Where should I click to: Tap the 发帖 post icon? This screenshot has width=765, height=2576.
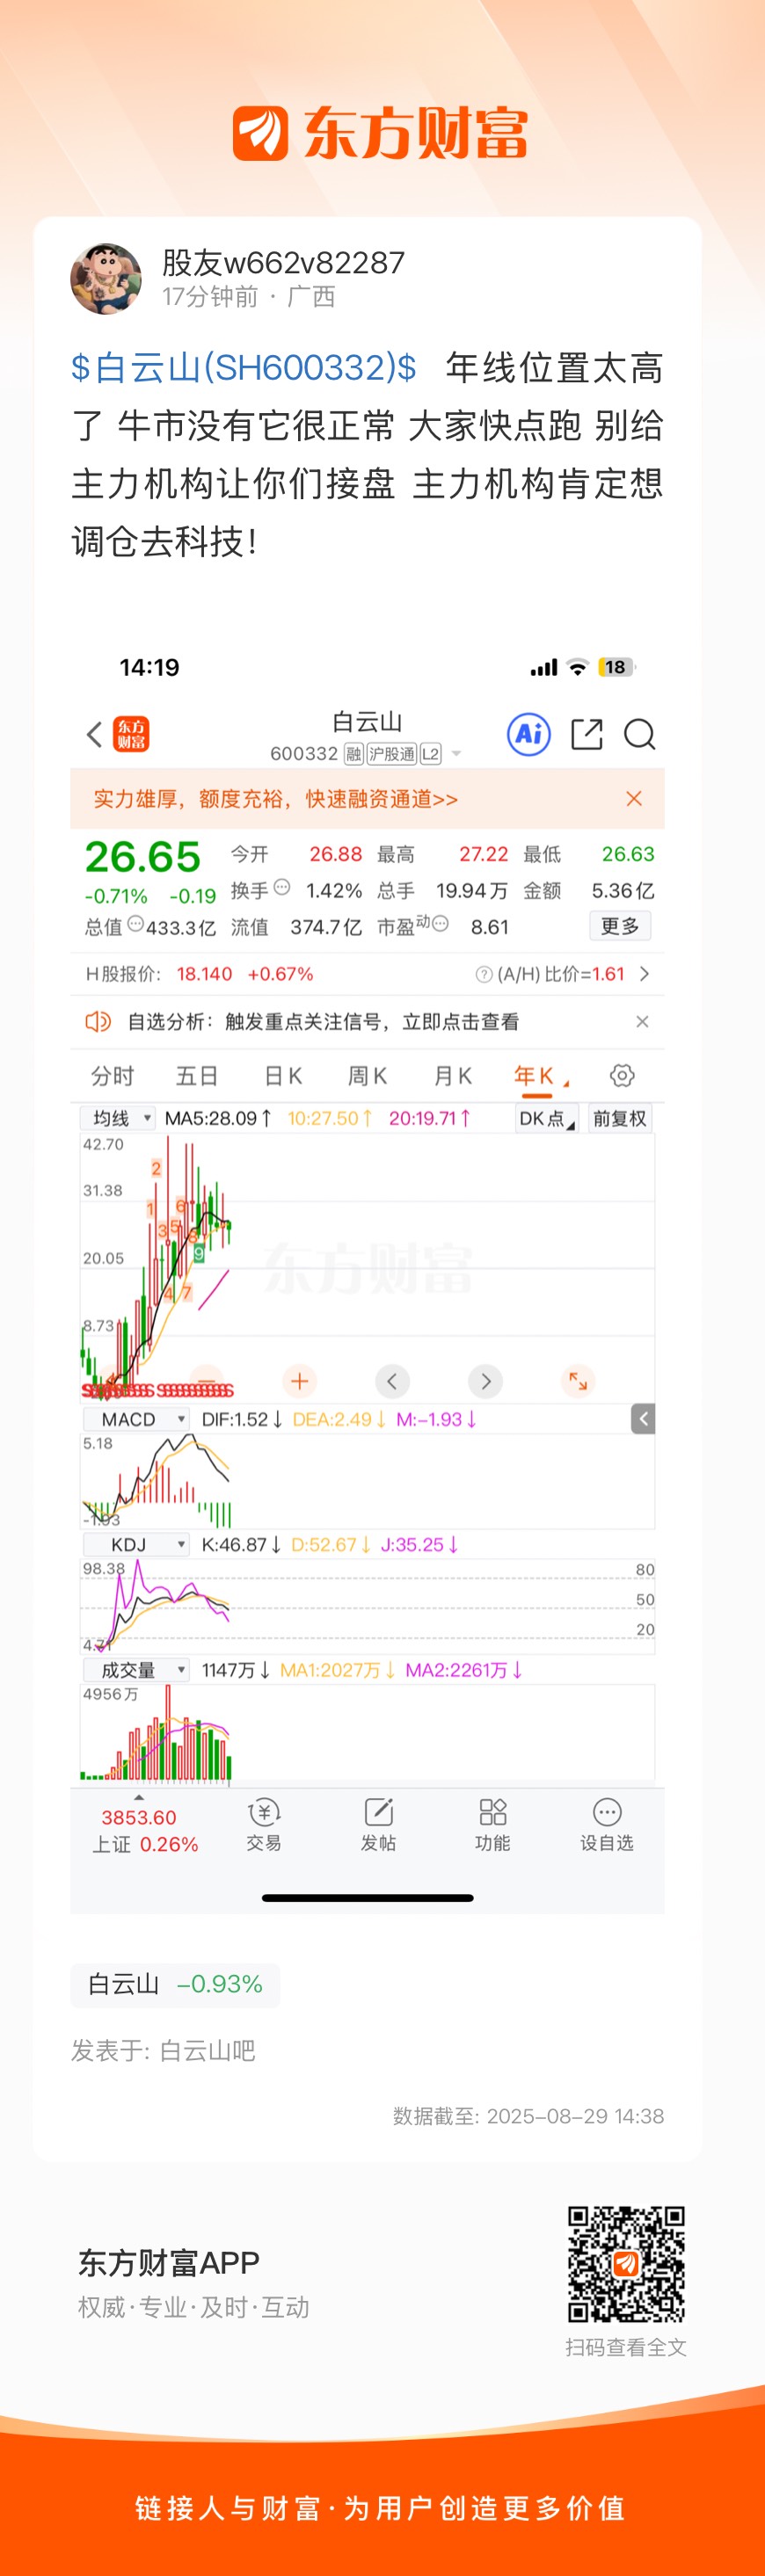[x=378, y=1824]
